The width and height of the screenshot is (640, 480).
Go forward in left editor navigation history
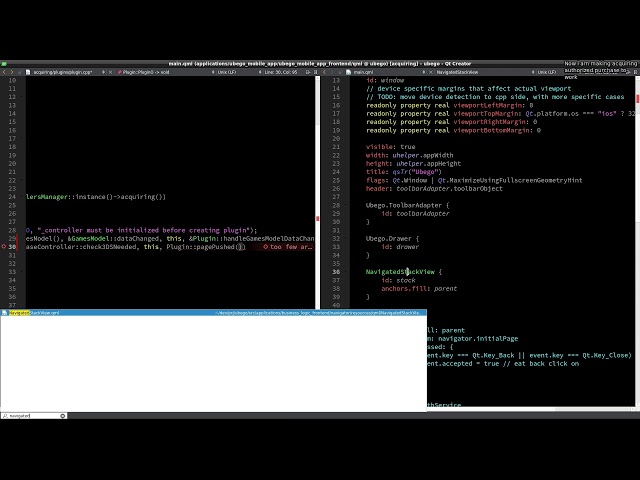pyautogui.click(x=12, y=72)
